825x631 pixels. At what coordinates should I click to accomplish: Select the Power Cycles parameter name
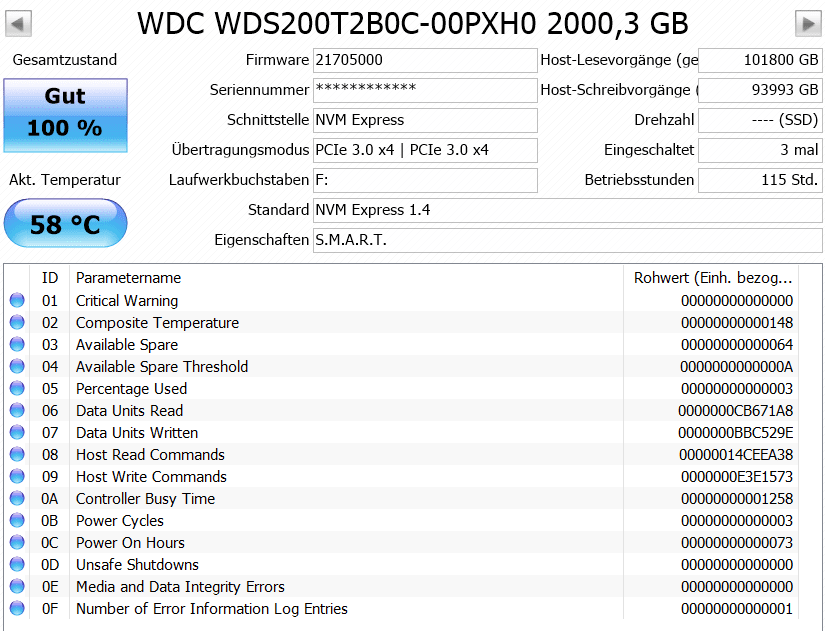pyautogui.click(x=120, y=520)
